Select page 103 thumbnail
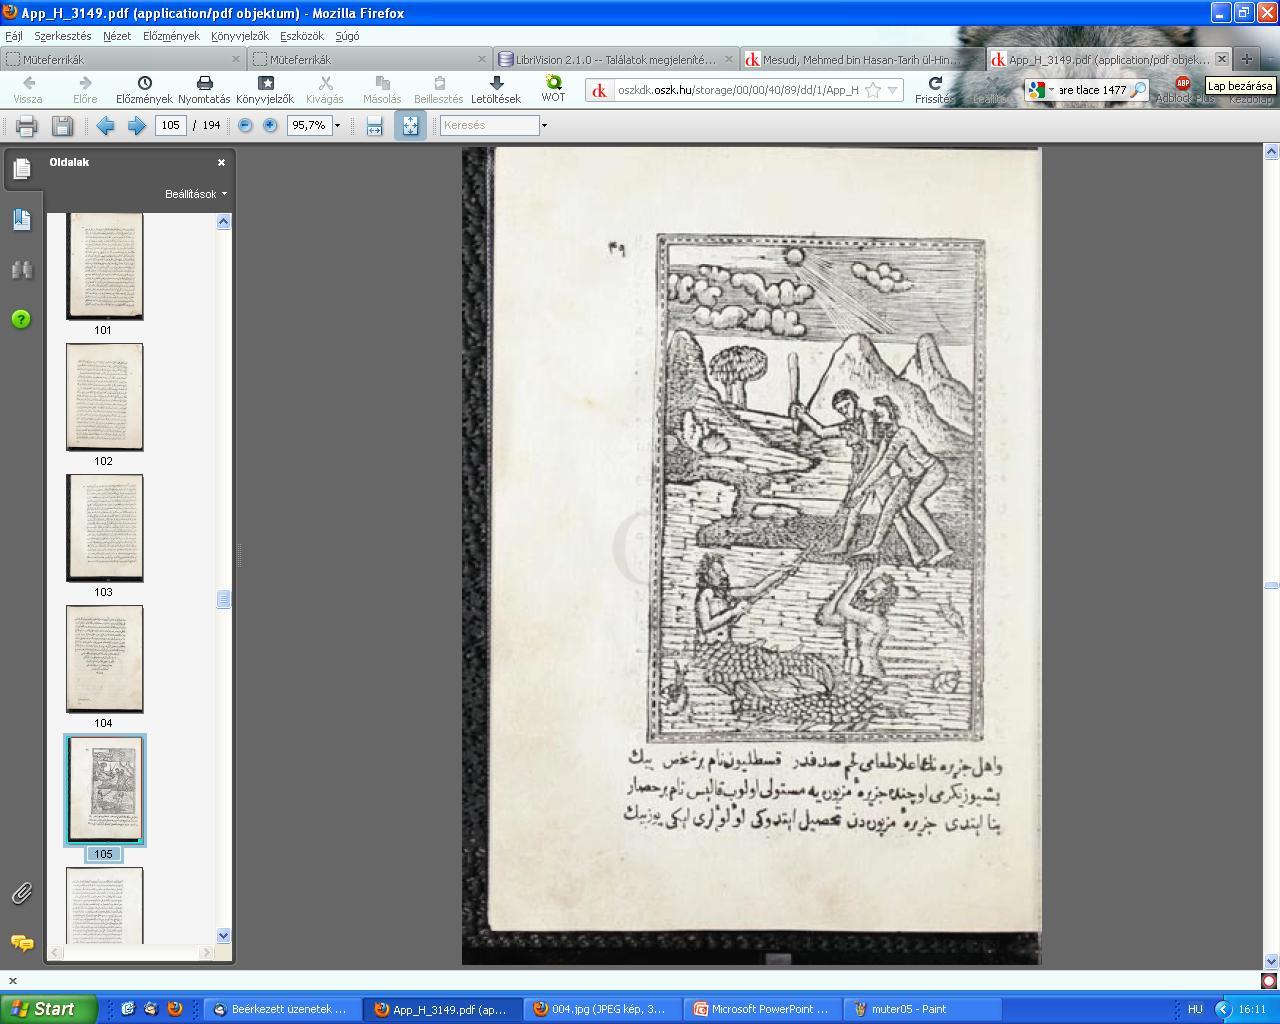Image resolution: width=1280 pixels, height=1024 pixels. (x=104, y=528)
